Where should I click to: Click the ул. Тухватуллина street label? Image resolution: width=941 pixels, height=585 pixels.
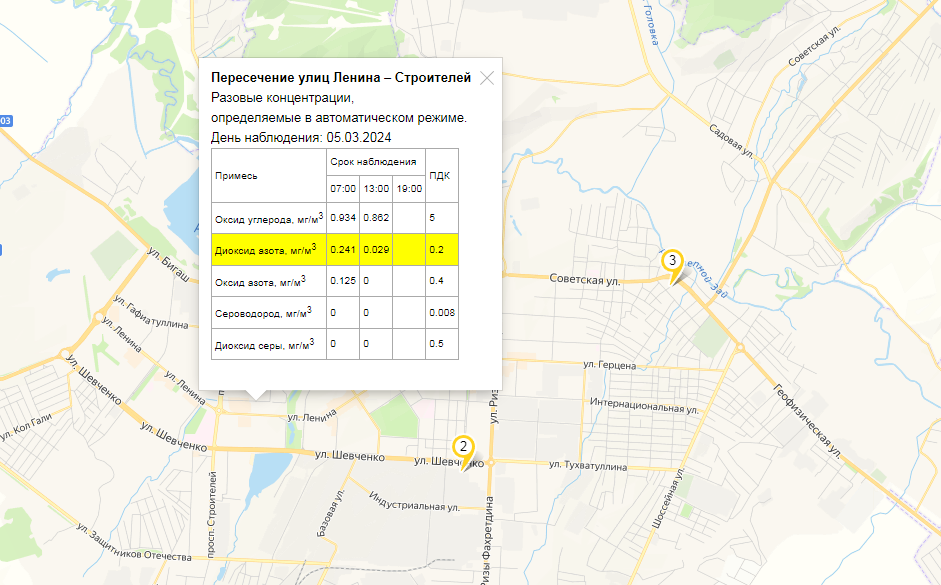pos(588,466)
